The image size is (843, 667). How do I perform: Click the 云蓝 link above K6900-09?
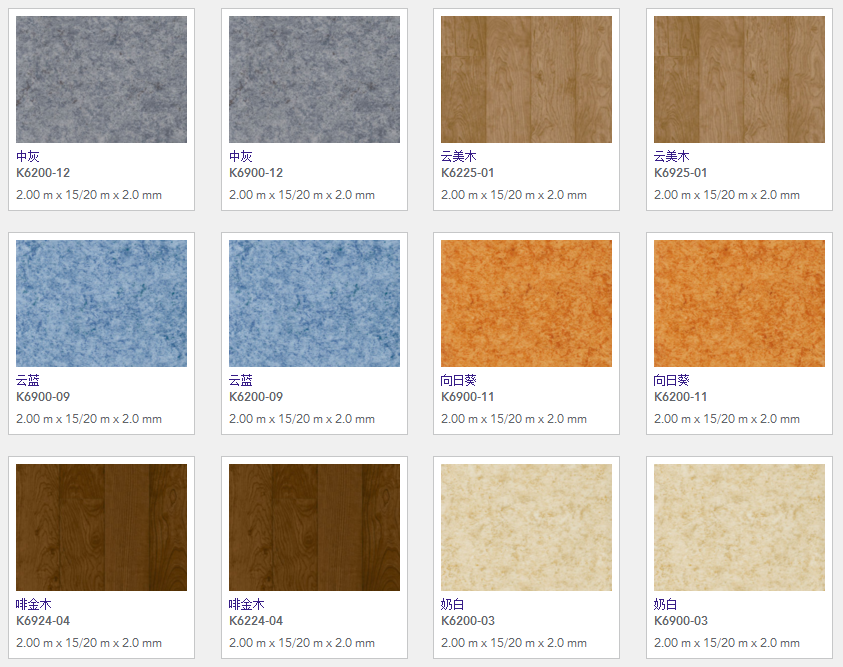tap(28, 381)
